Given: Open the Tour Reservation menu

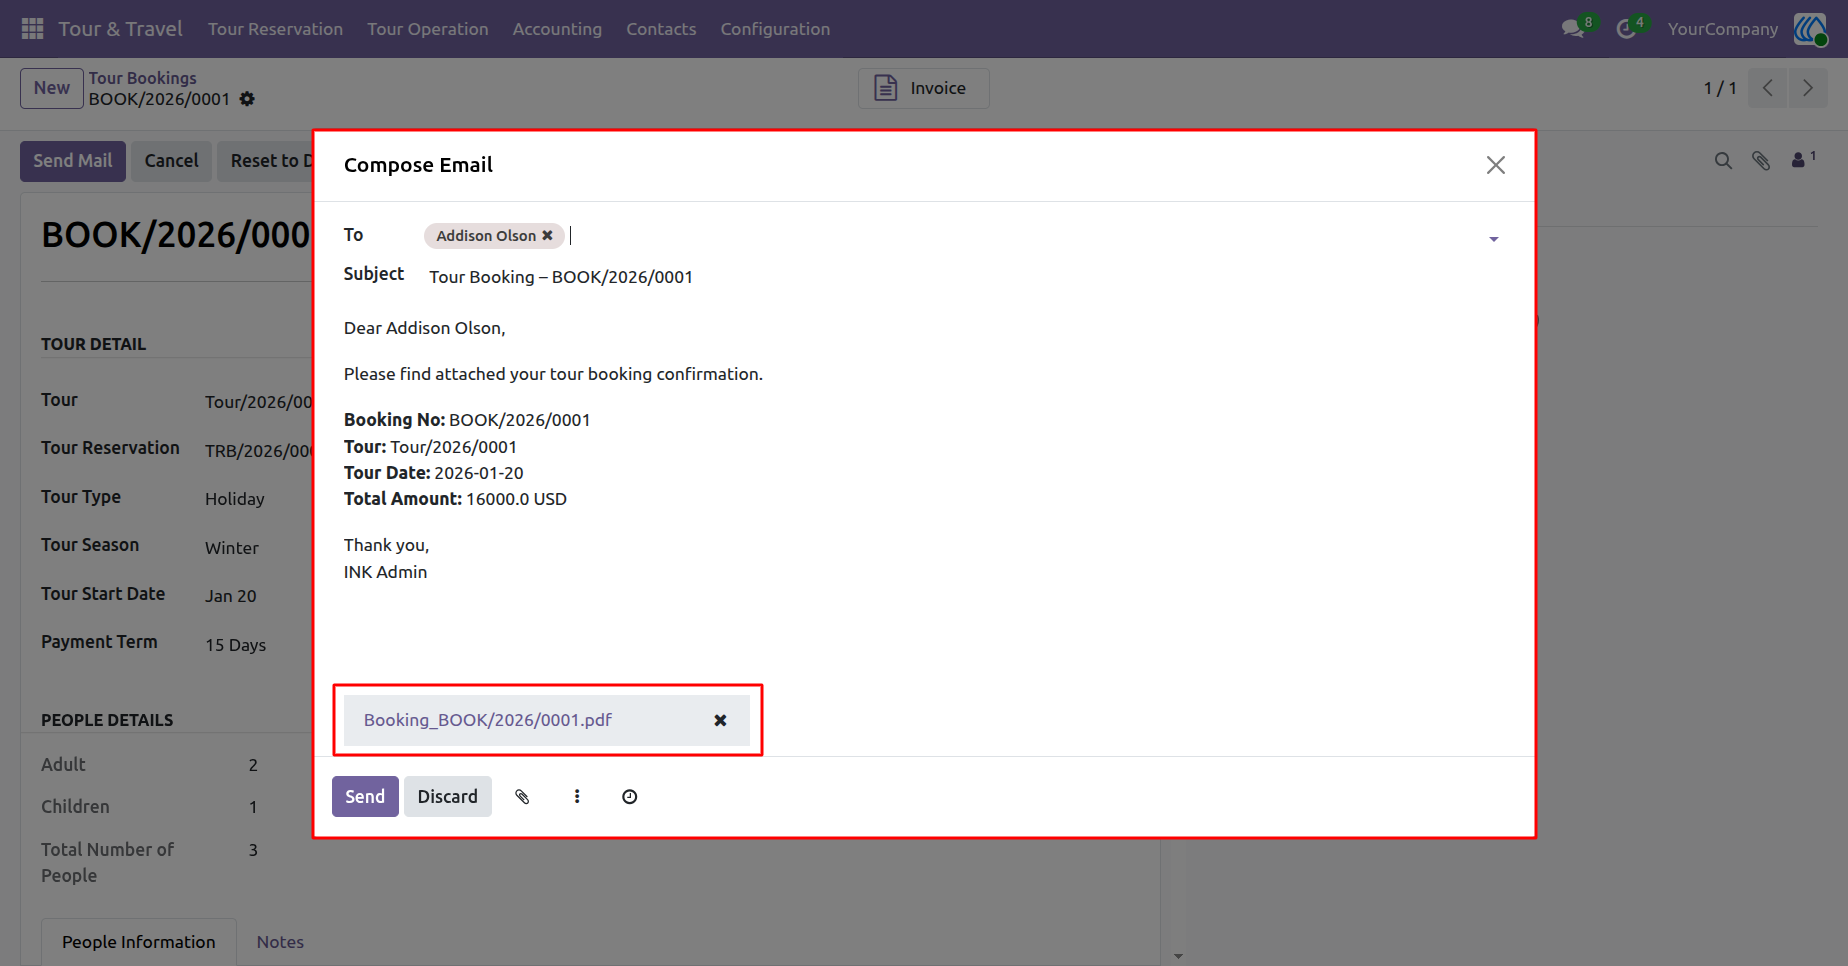Looking at the screenshot, I should [x=275, y=29].
